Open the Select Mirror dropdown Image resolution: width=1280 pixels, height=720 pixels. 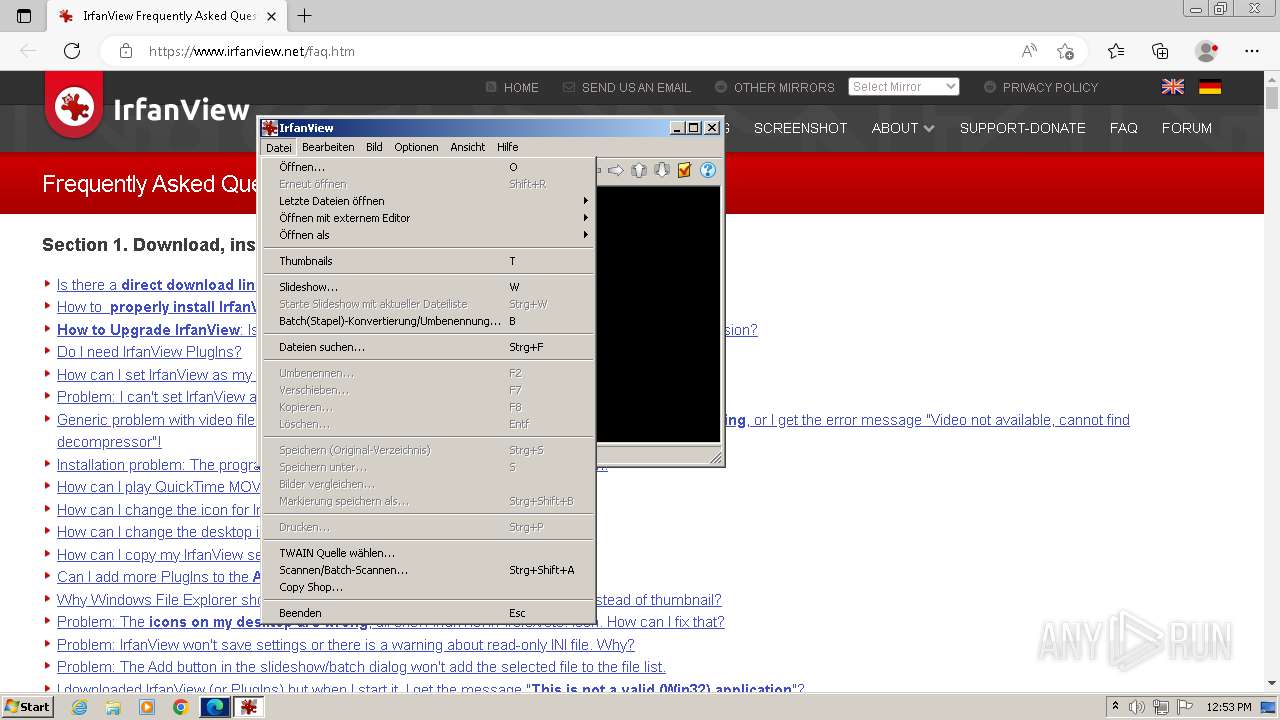pyautogui.click(x=904, y=87)
